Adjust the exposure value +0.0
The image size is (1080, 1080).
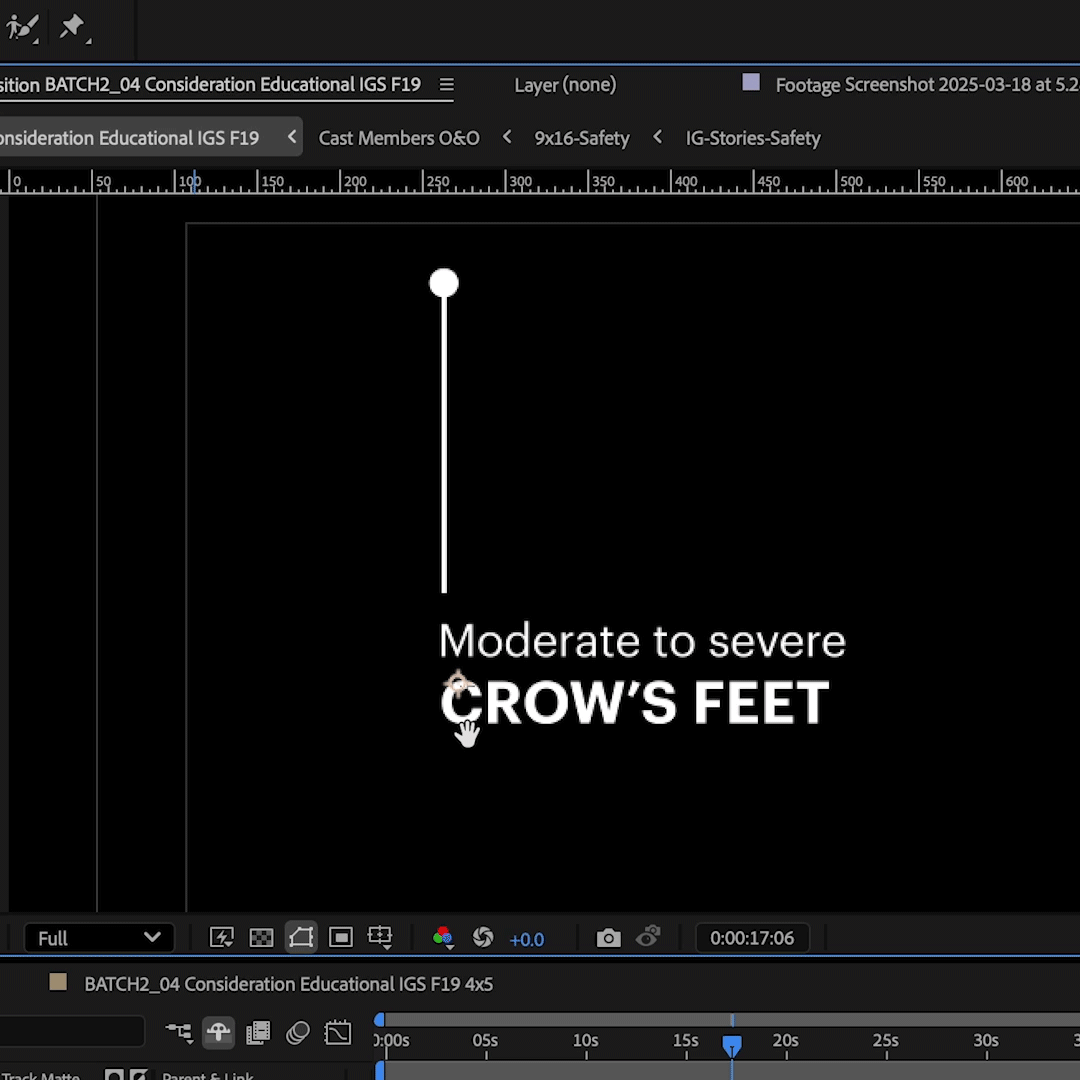(527, 939)
